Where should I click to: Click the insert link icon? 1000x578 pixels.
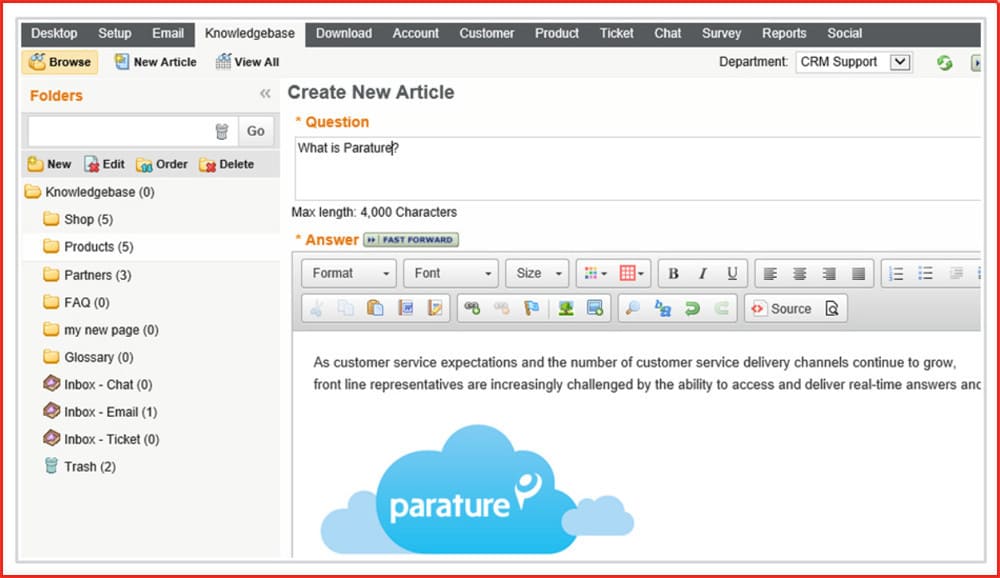click(x=472, y=309)
